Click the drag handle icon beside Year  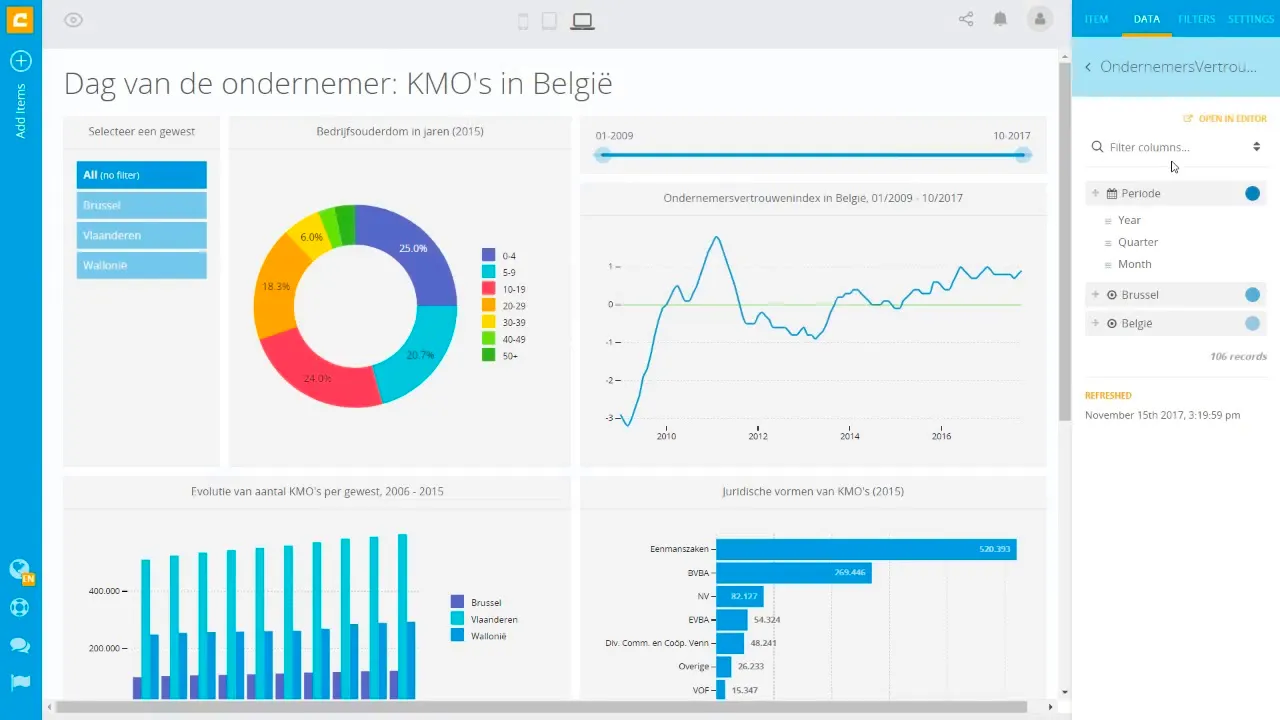1108,220
